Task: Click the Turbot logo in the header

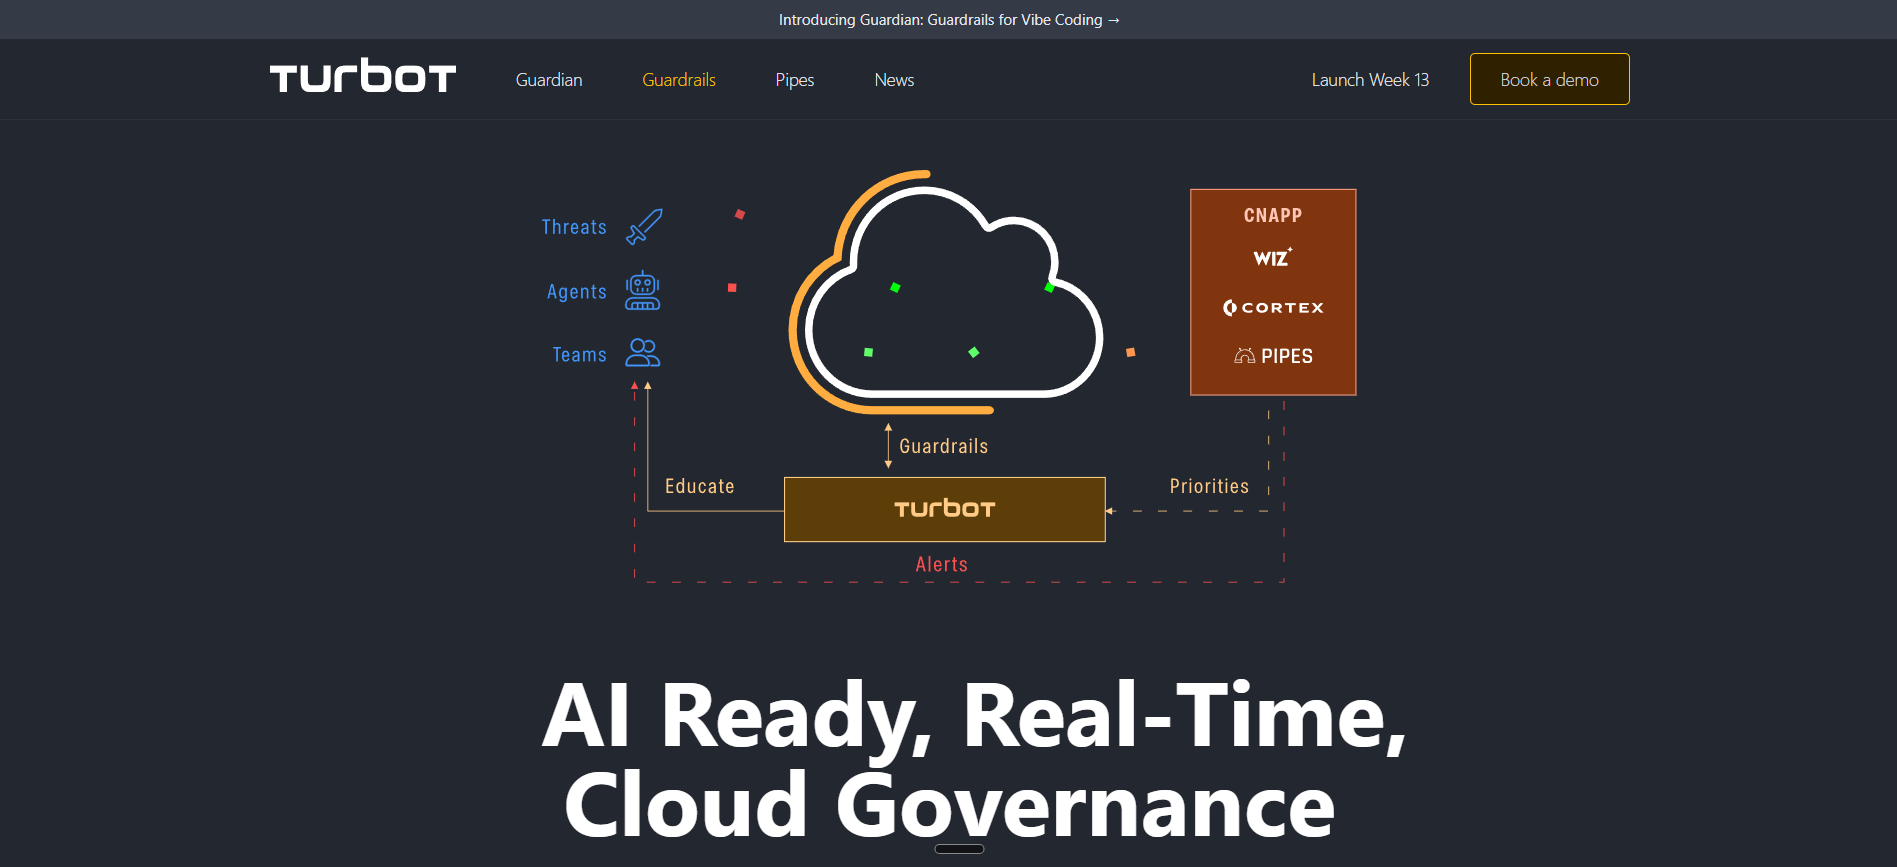Action: (363, 76)
